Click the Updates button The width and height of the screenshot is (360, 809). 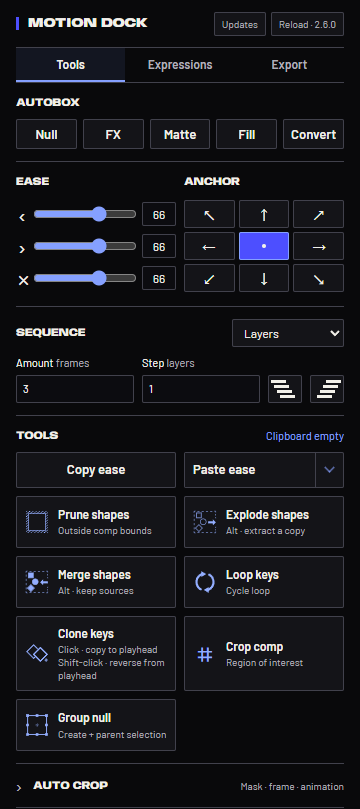pos(240,24)
